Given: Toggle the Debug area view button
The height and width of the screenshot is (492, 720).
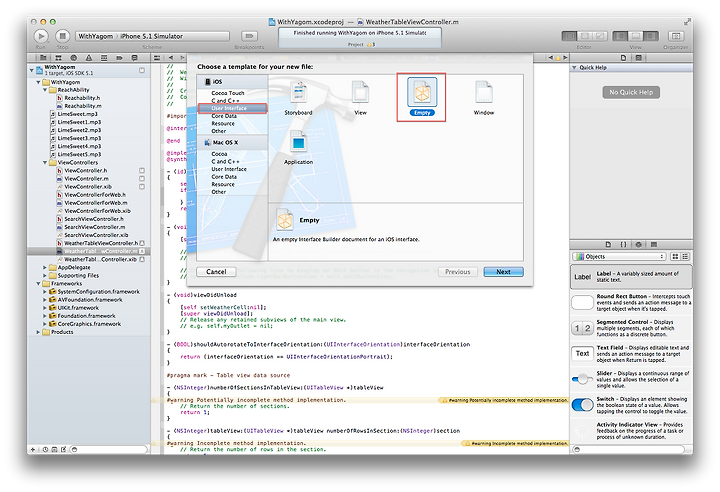Looking at the screenshot, I should (636, 36).
